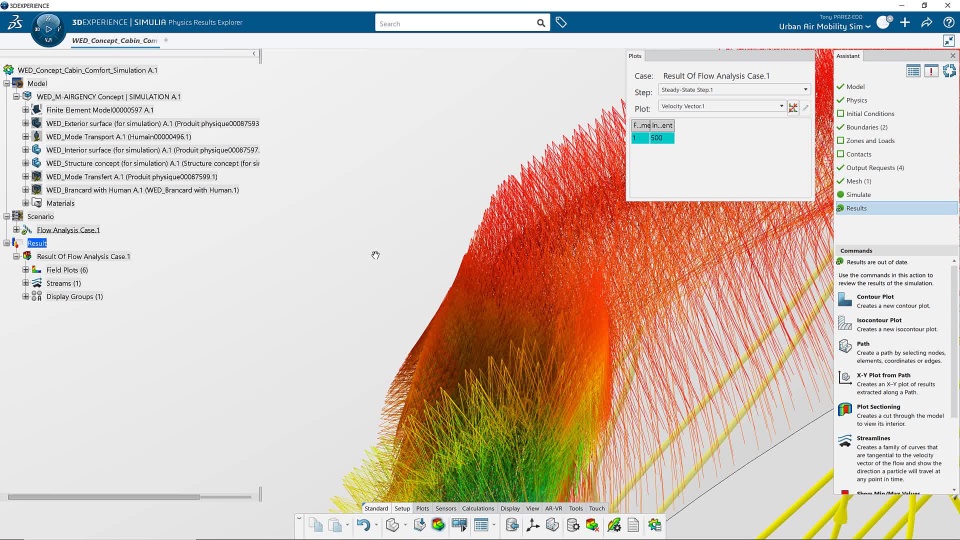The height and width of the screenshot is (540, 960).
Task: Click the Plot Sectioning command icon
Action: 845,410
